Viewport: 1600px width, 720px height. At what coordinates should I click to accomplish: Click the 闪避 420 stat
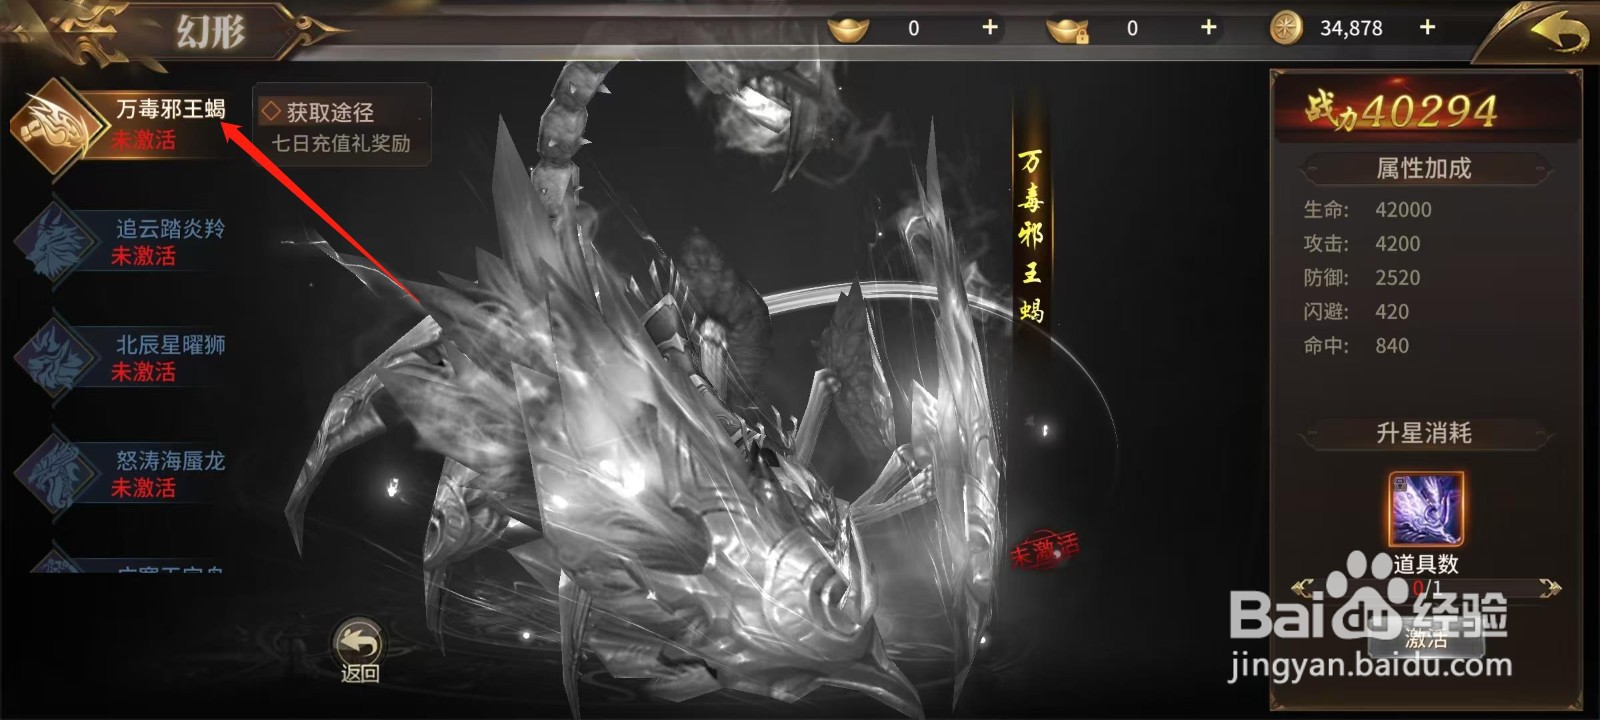[1356, 312]
